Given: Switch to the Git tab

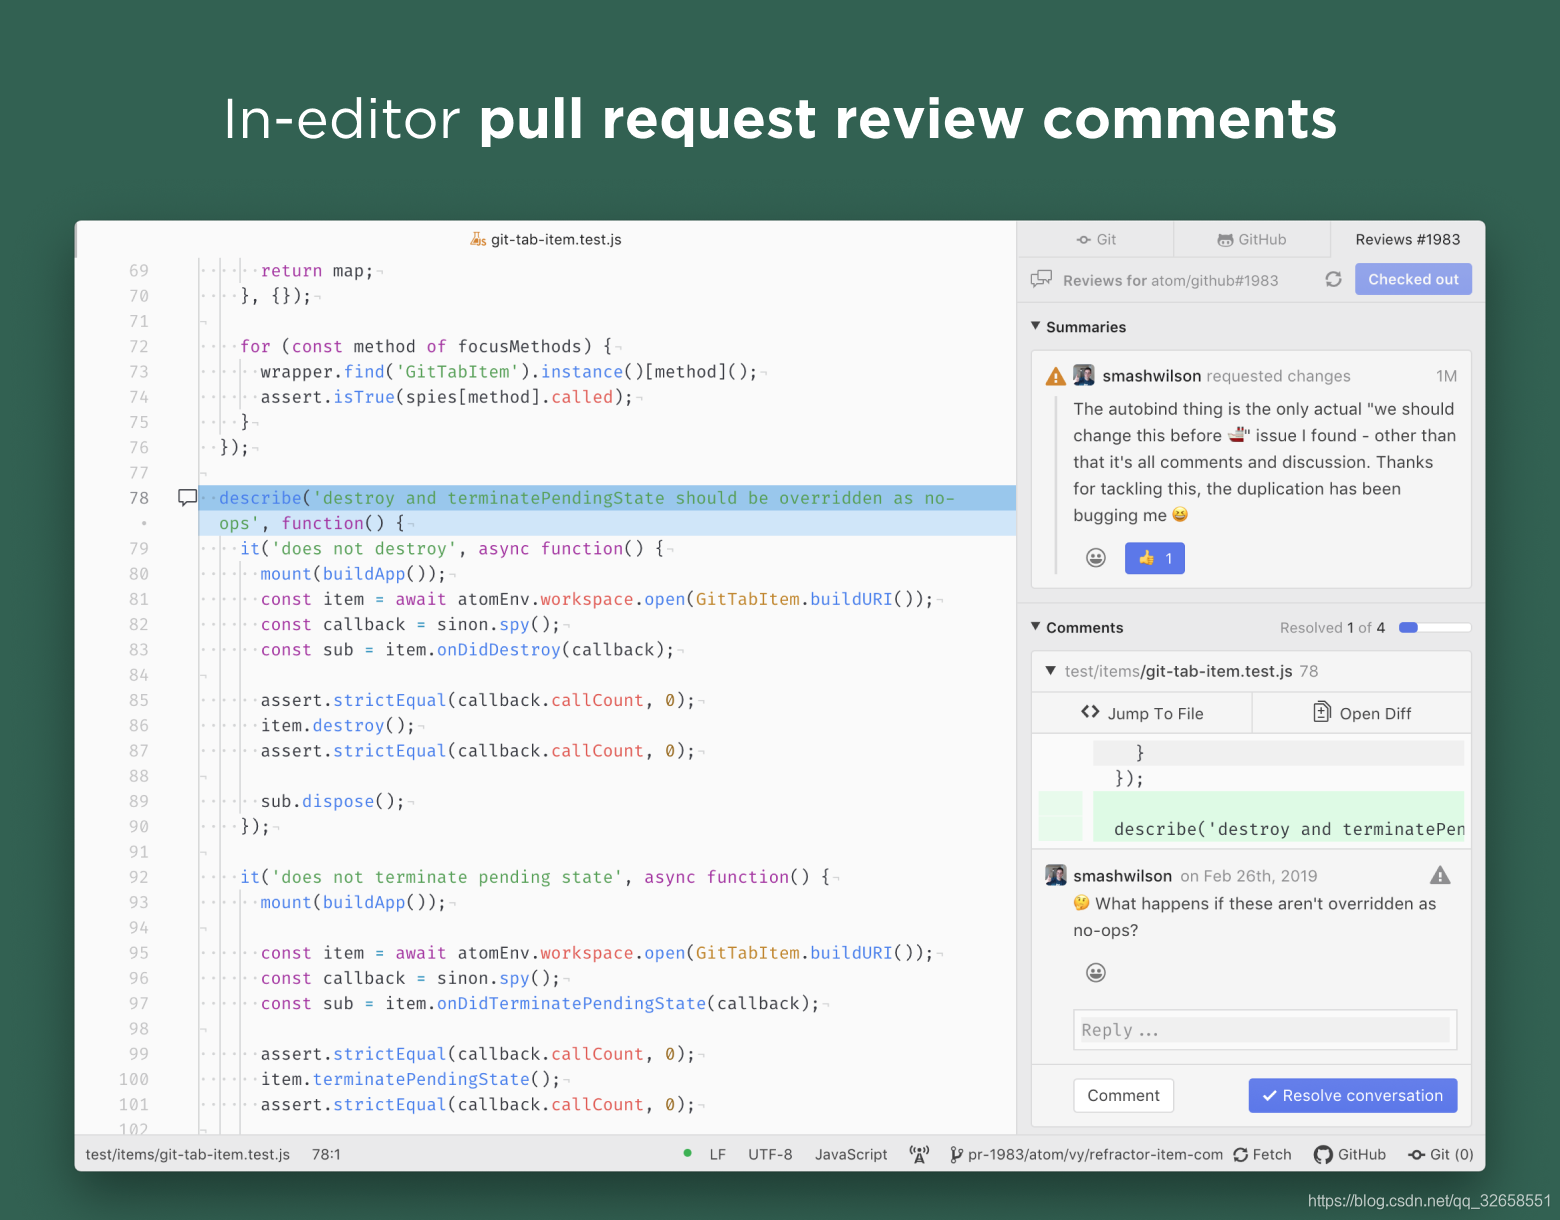Looking at the screenshot, I should [1095, 240].
